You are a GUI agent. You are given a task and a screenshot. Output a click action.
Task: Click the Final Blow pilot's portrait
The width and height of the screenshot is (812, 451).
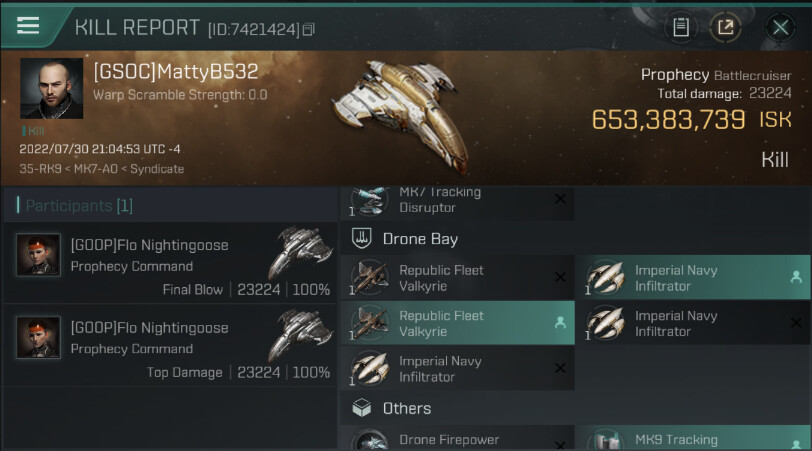(x=38, y=255)
